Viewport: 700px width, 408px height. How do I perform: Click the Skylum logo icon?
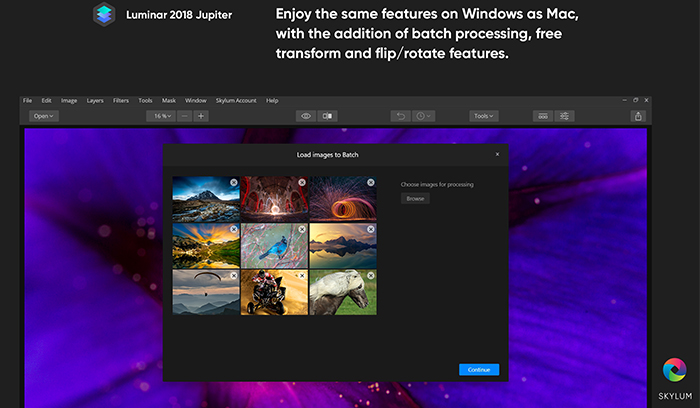tap(675, 370)
